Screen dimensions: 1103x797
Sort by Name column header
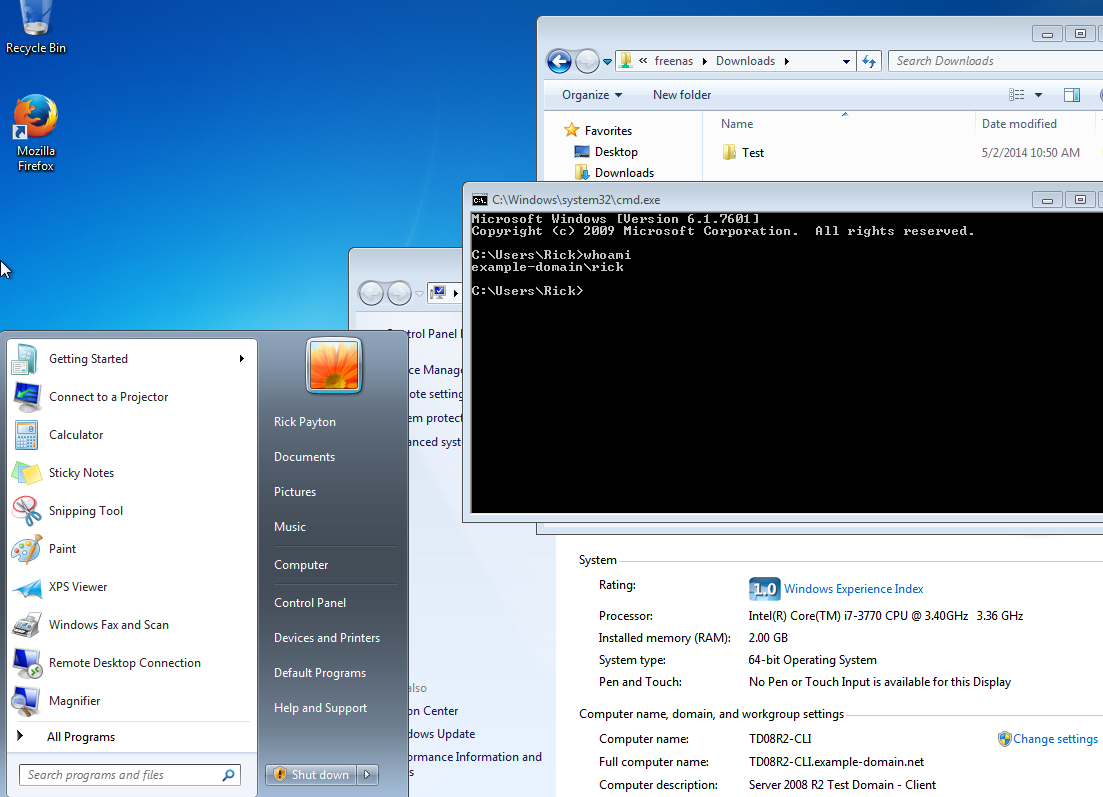(737, 124)
